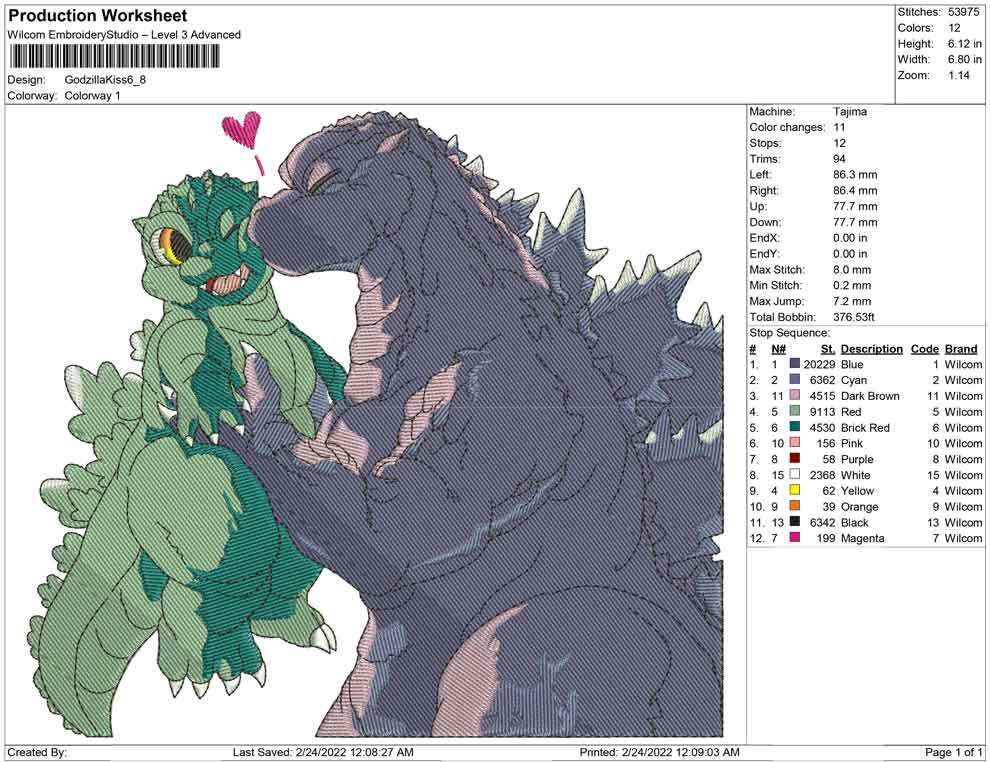This screenshot has height=762, width=990.
Task: Click the stitch count '6362' for Cyan
Action: coord(823,380)
